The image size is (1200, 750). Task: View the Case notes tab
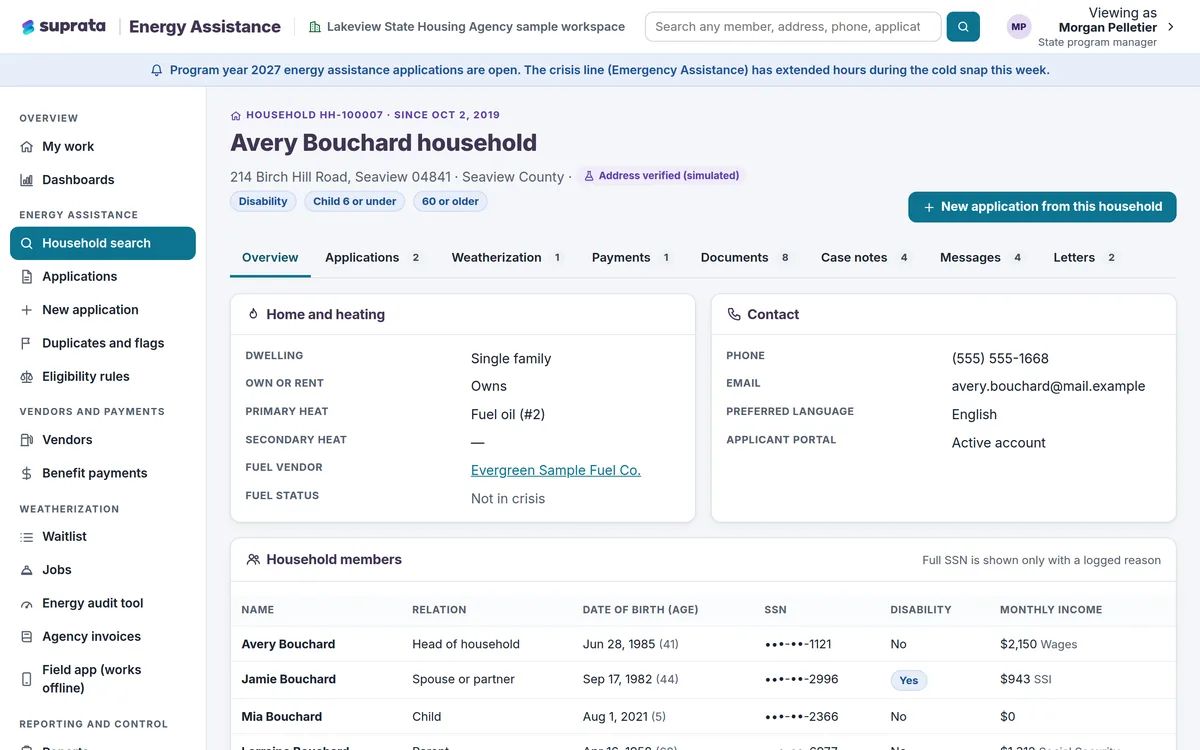pos(865,257)
